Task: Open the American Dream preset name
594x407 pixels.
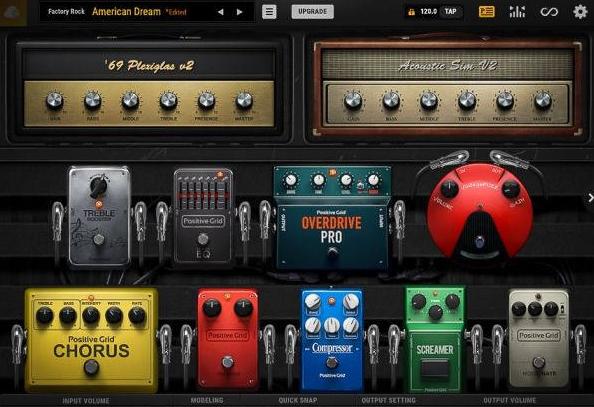Action: pyautogui.click(x=126, y=12)
